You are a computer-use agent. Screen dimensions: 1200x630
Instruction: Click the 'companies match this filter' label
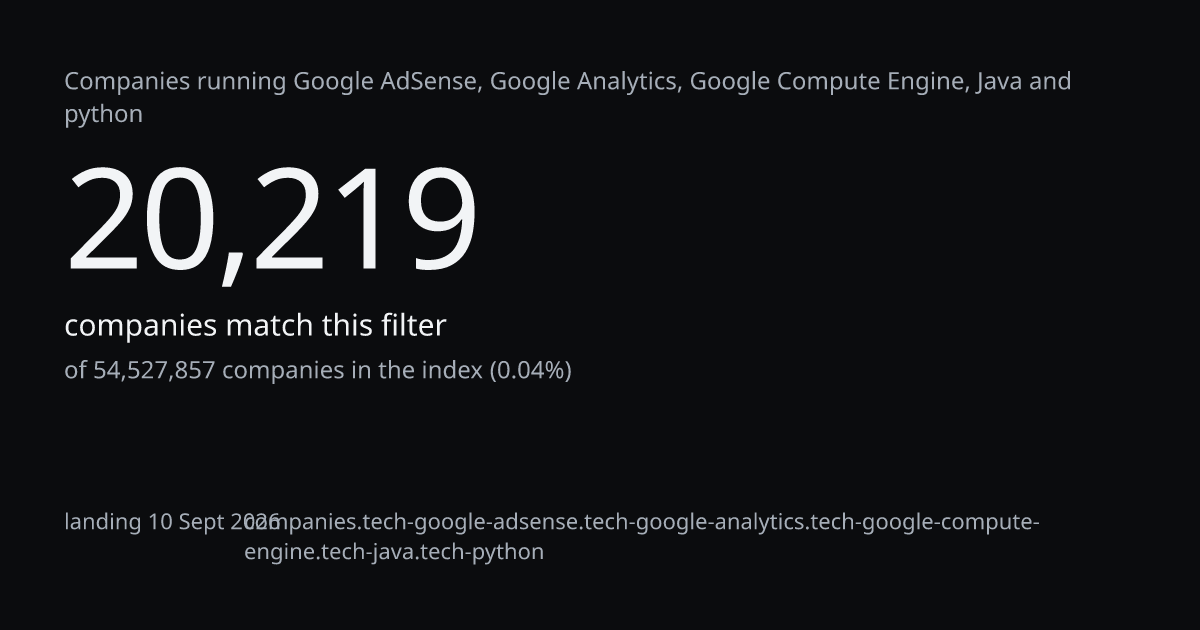click(255, 326)
